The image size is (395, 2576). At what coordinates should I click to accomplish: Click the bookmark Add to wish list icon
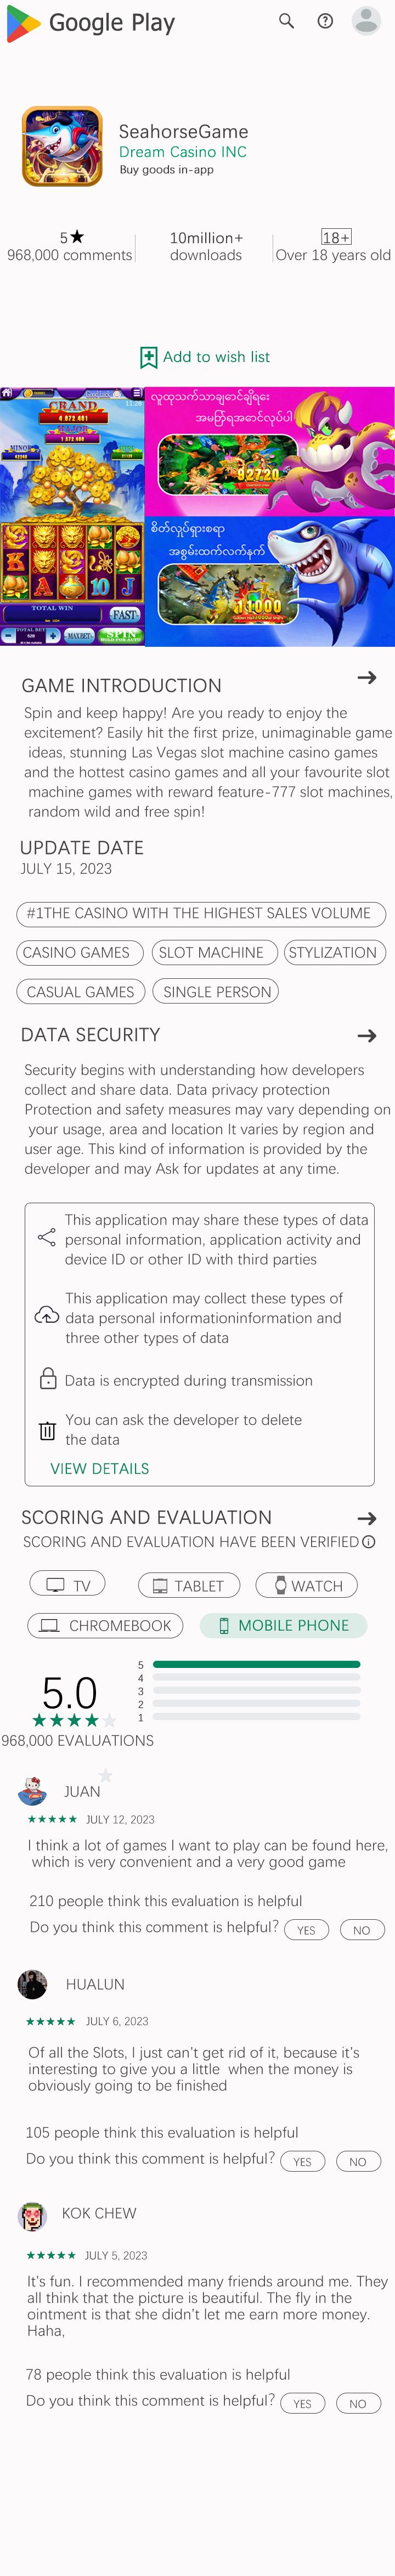coord(148,358)
